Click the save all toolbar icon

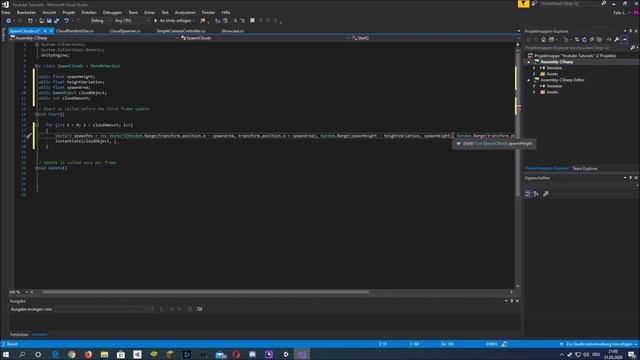coord(56,21)
